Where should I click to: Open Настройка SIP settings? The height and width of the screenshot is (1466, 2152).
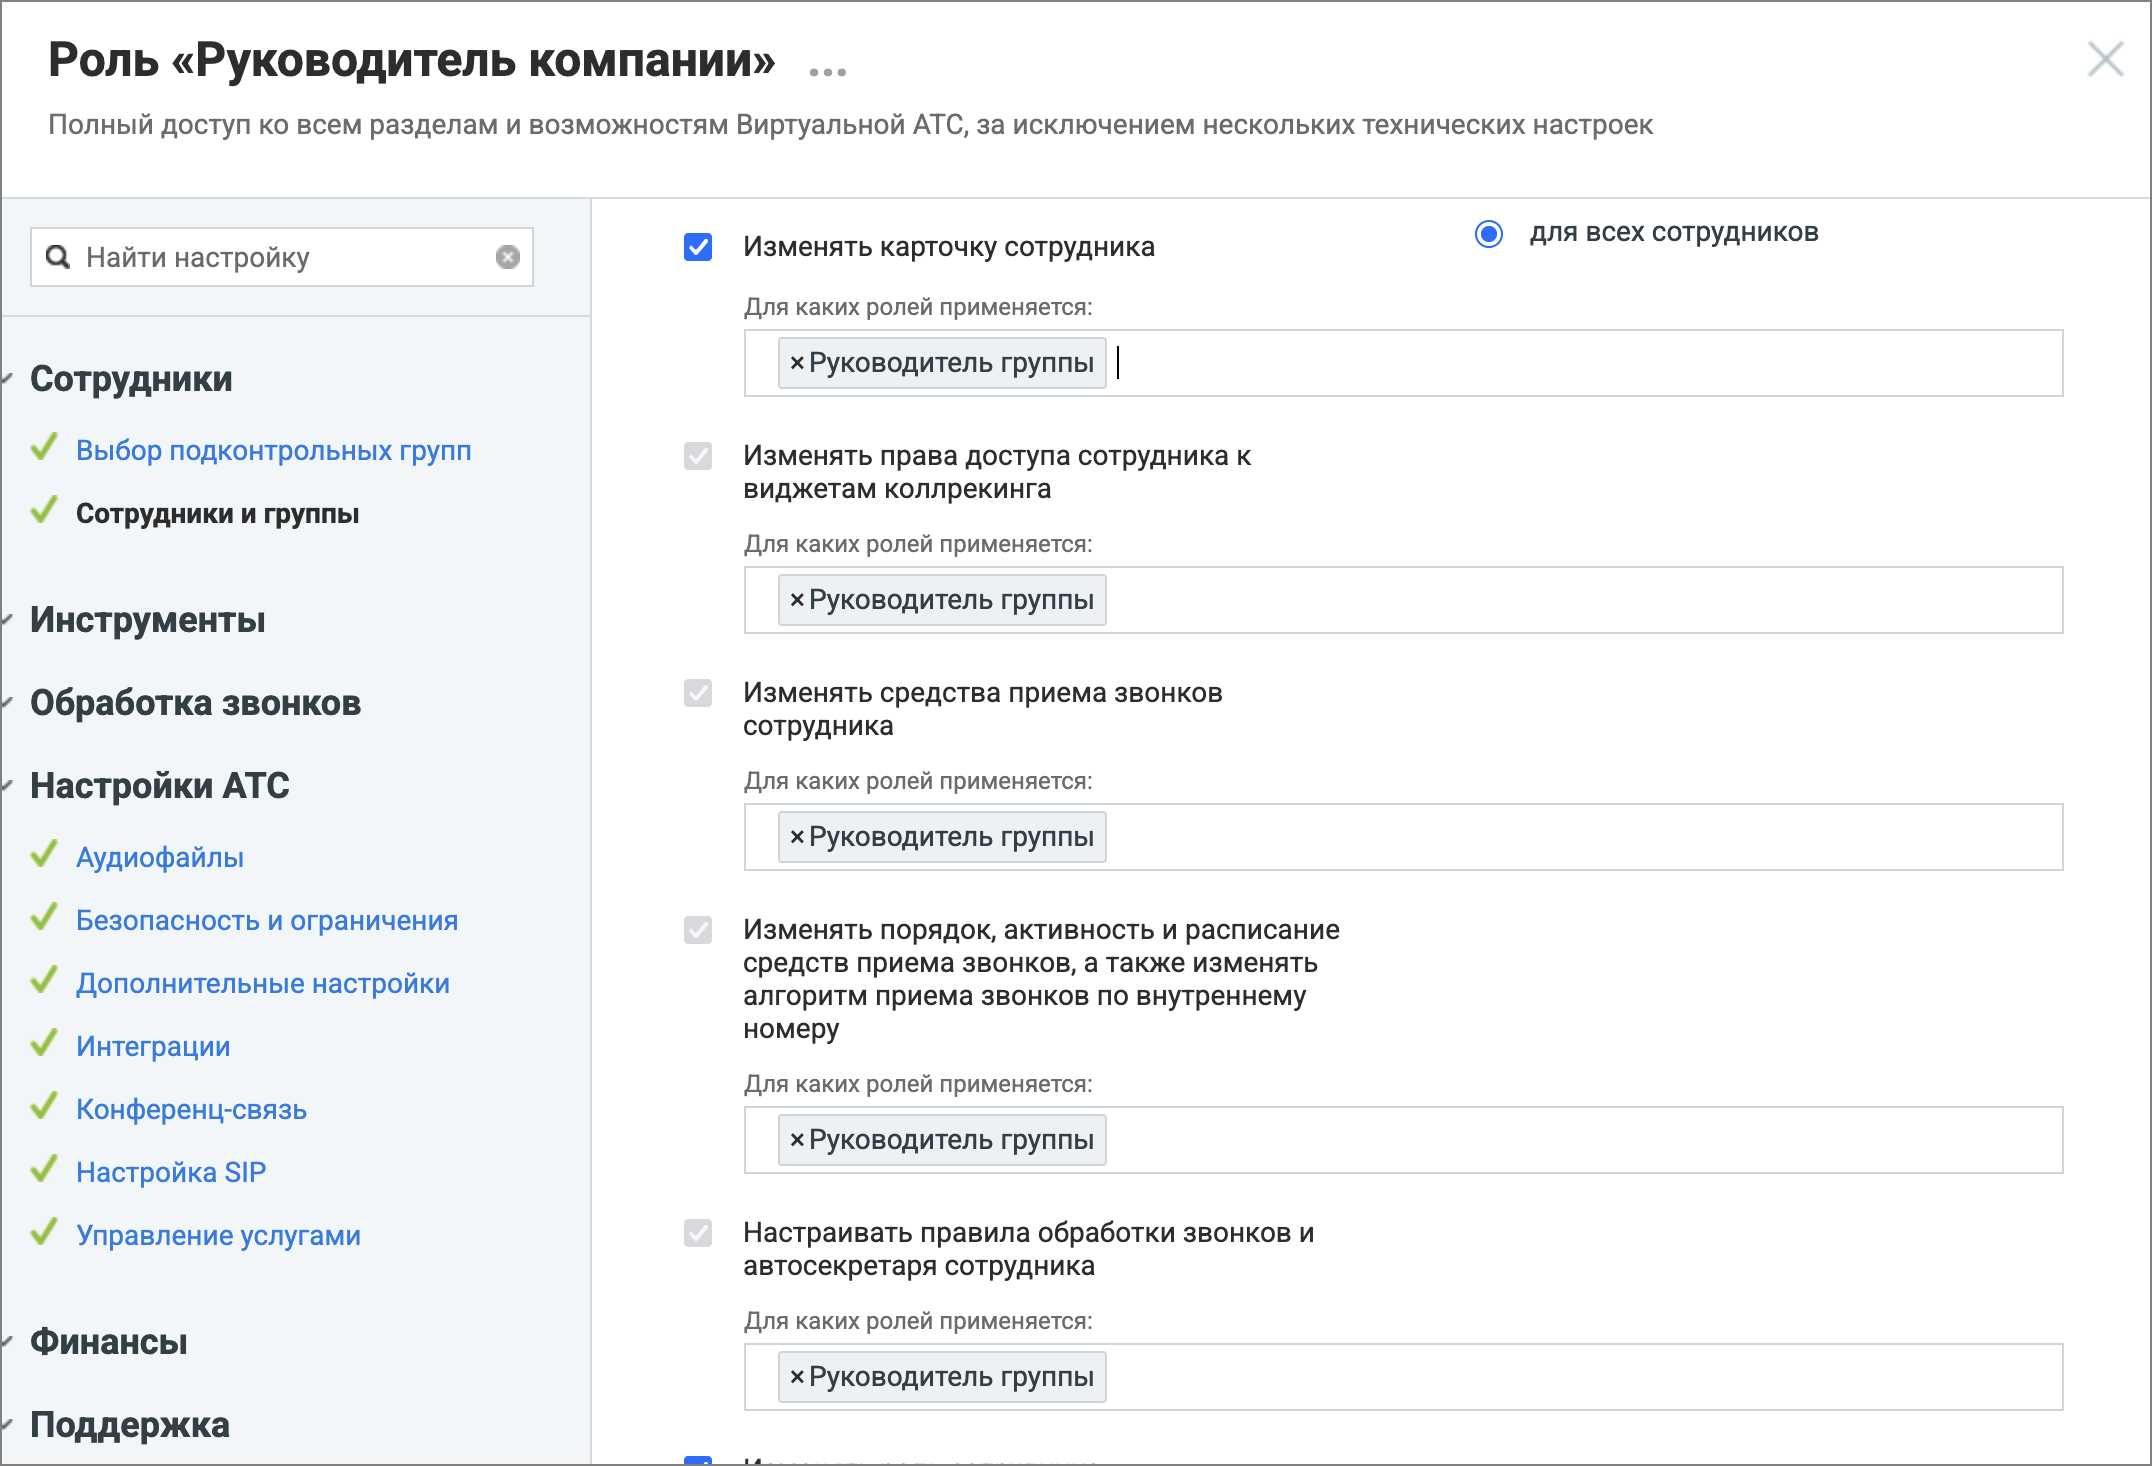[171, 1173]
